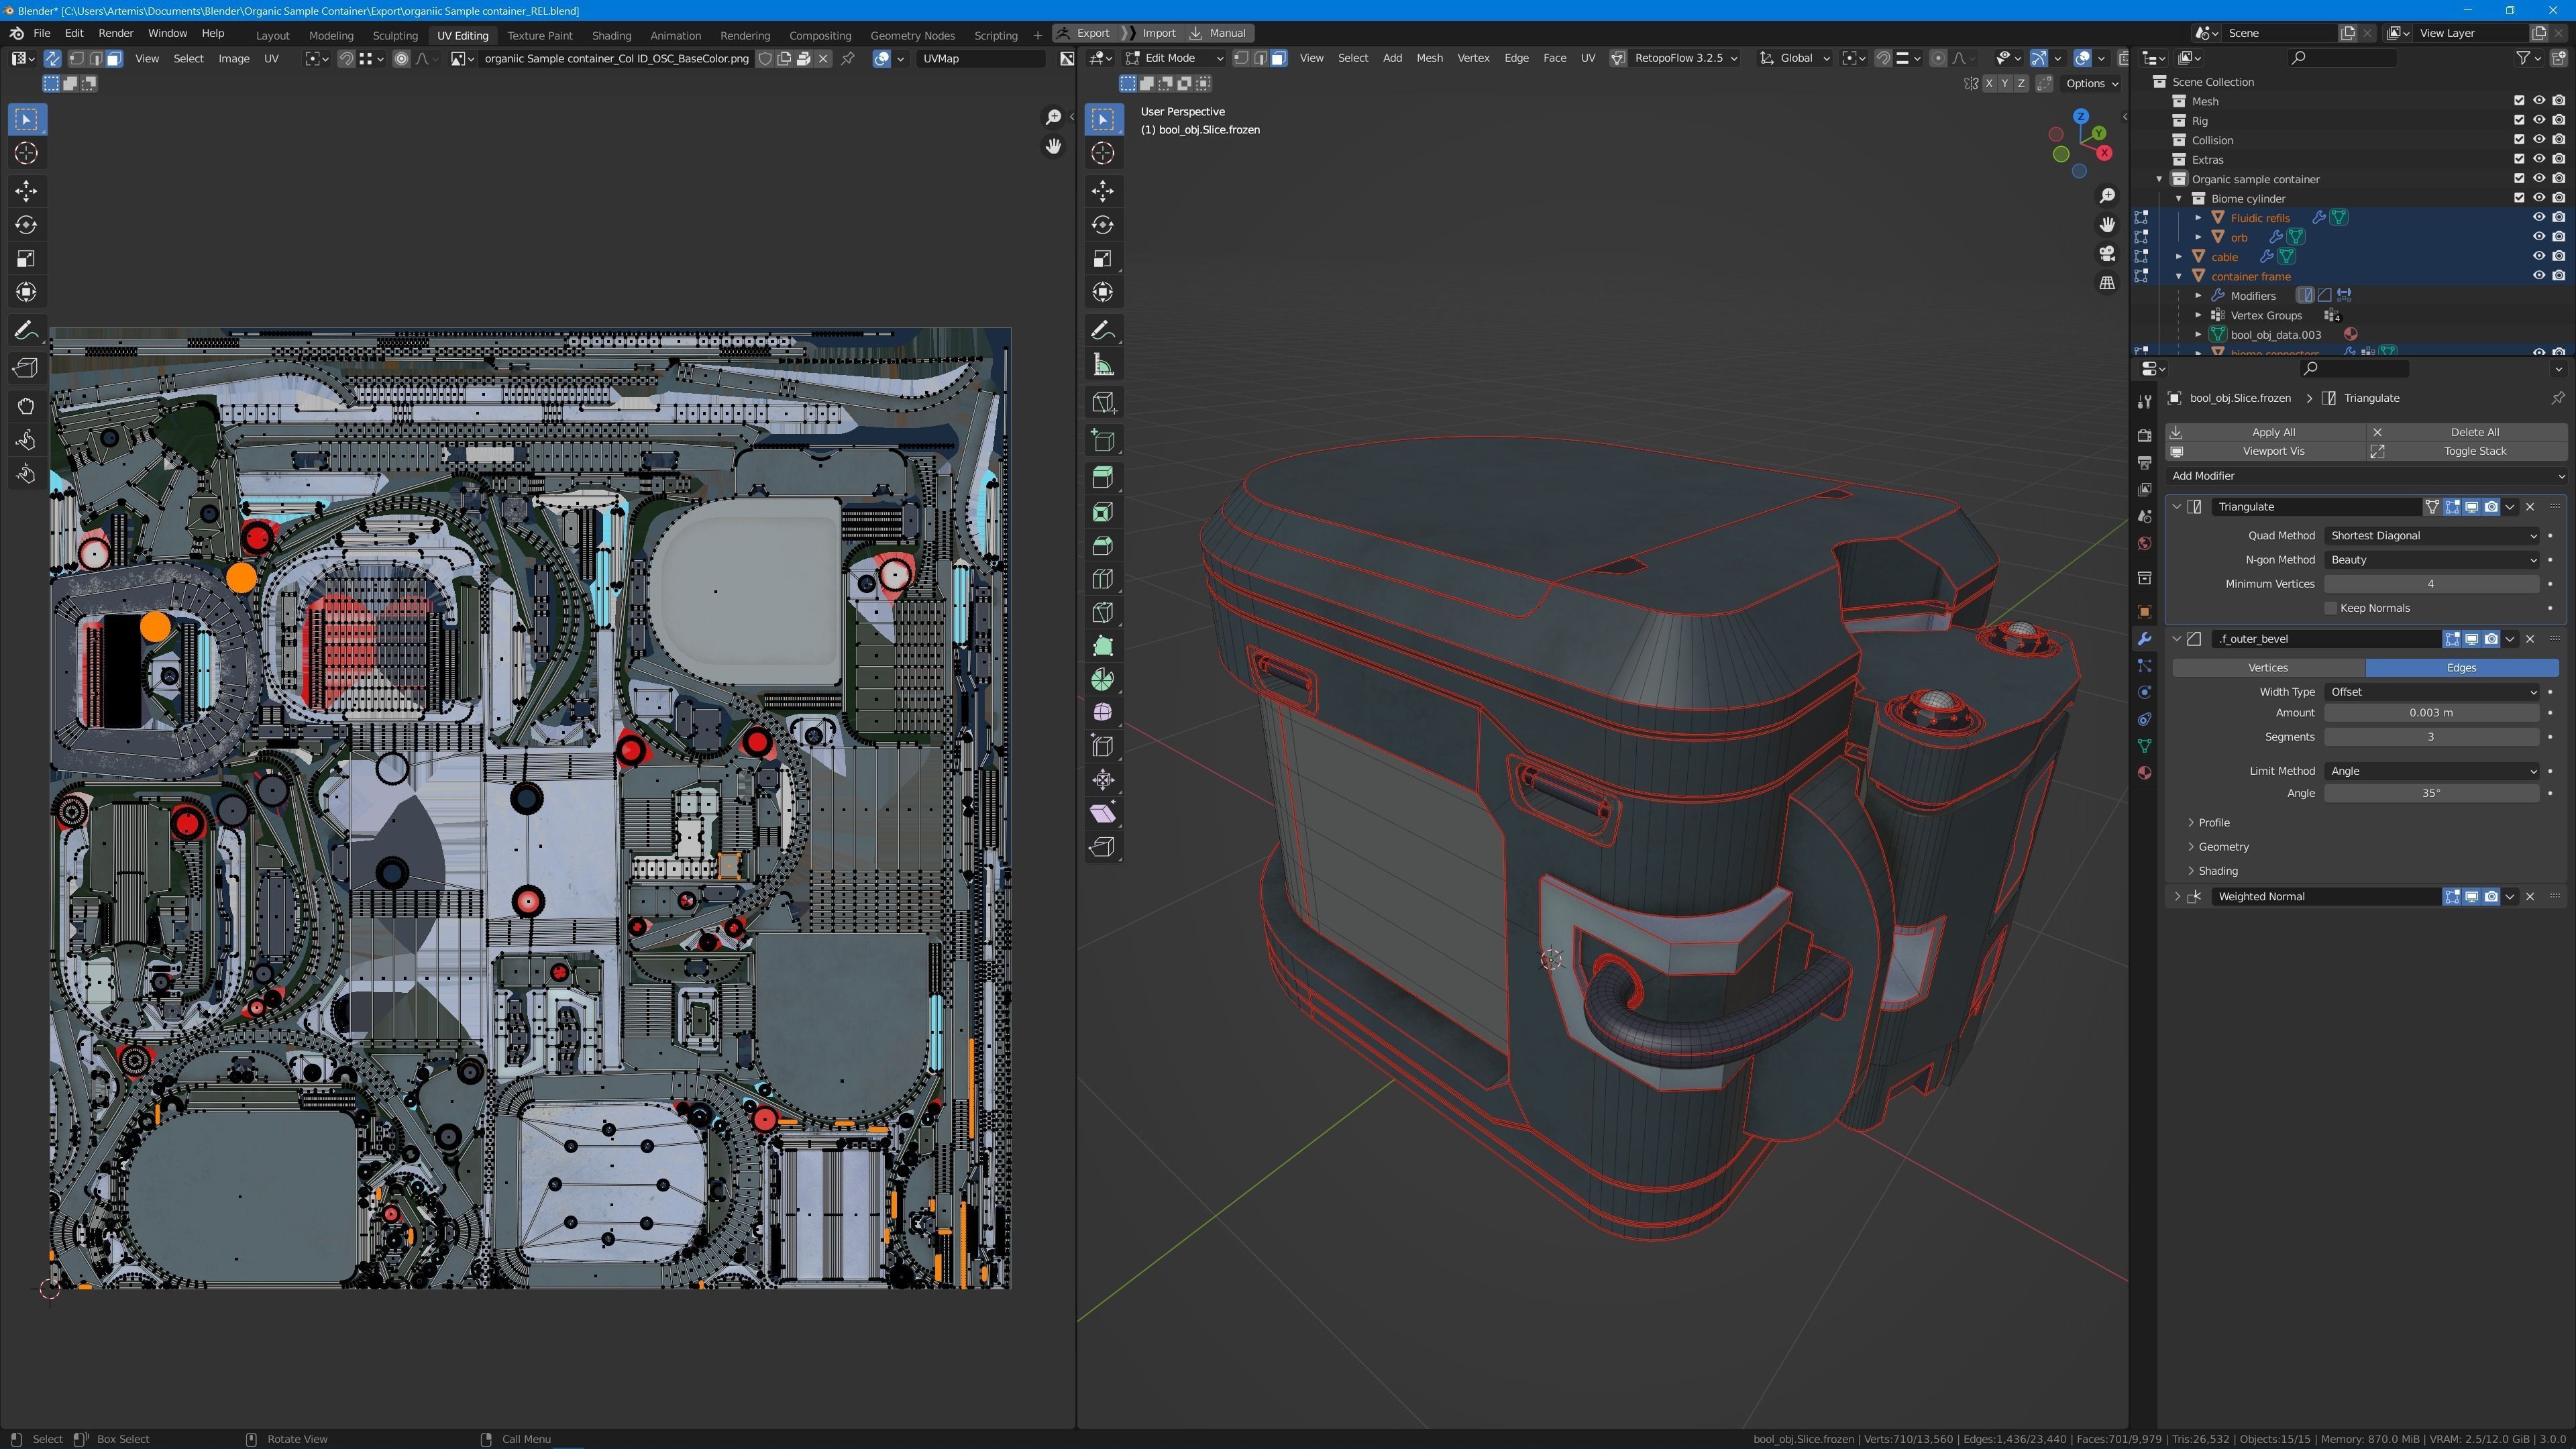Select the Measure tool in 3D viewport
This screenshot has height=1449, width=2576.
click(x=1103, y=365)
